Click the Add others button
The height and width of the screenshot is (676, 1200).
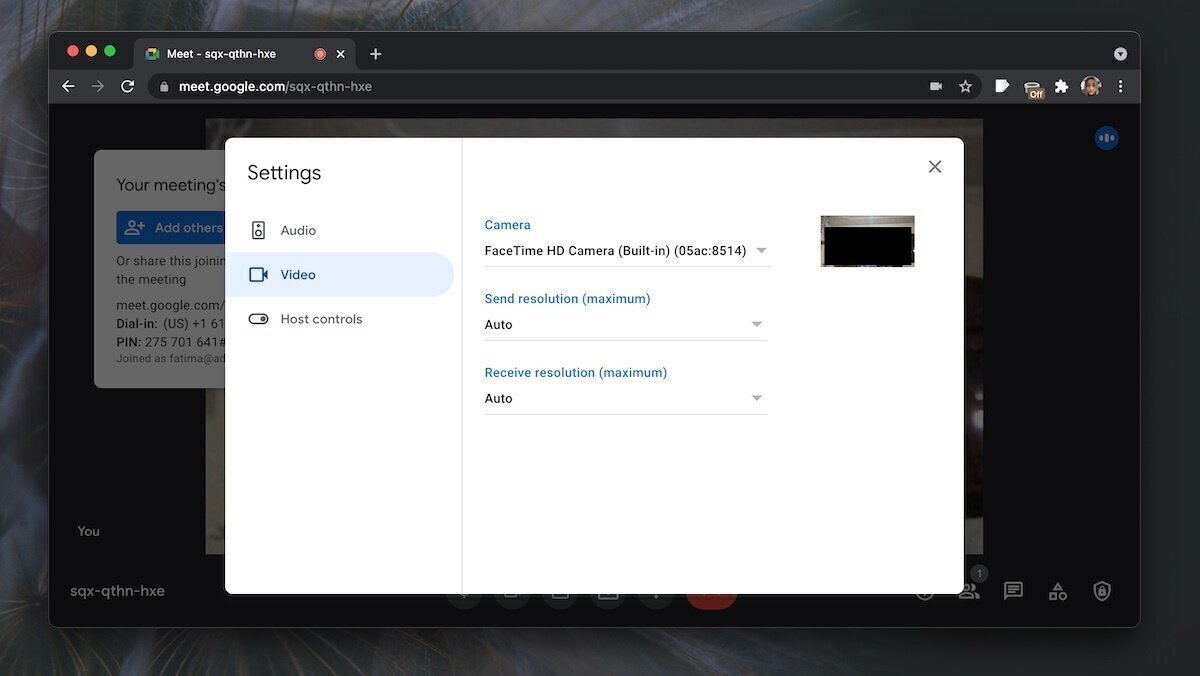(x=171, y=228)
